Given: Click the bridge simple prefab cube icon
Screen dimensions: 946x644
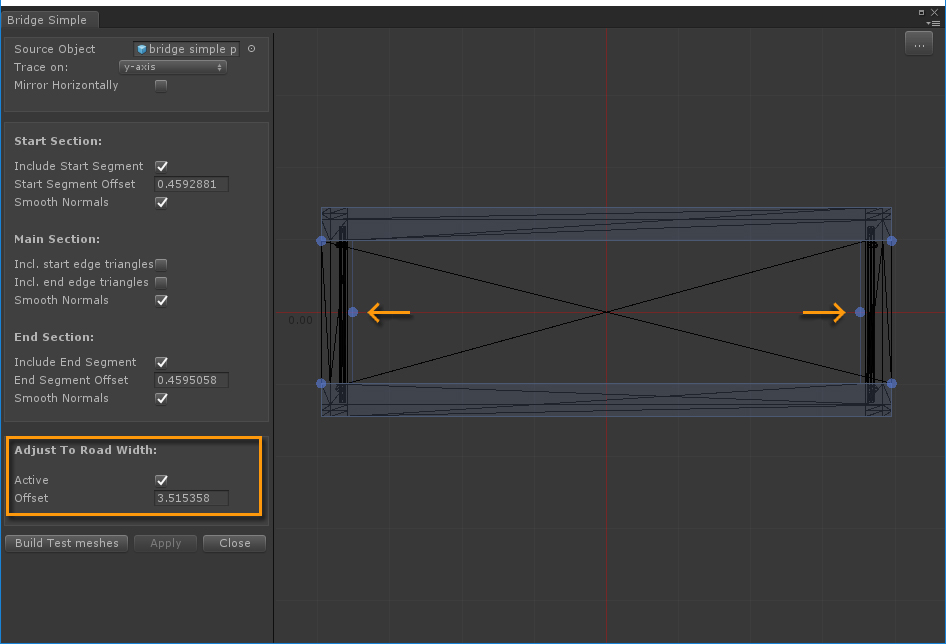Looking at the screenshot, I should point(142,49).
